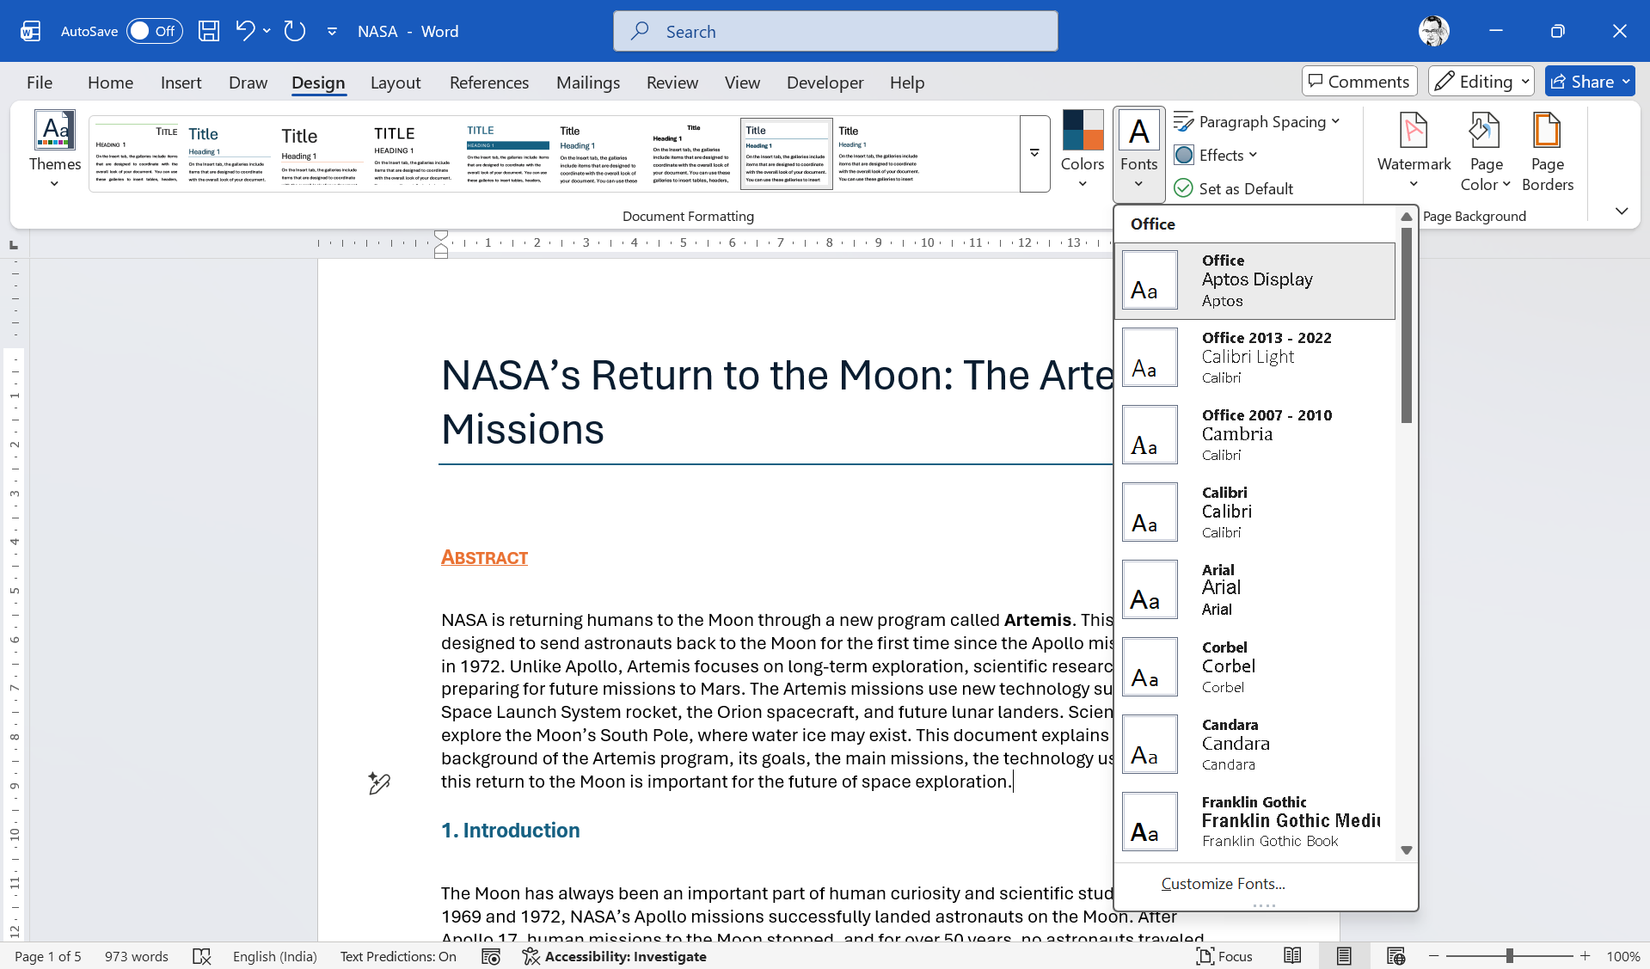Open the Paragraph Spacing dropdown

(1258, 121)
